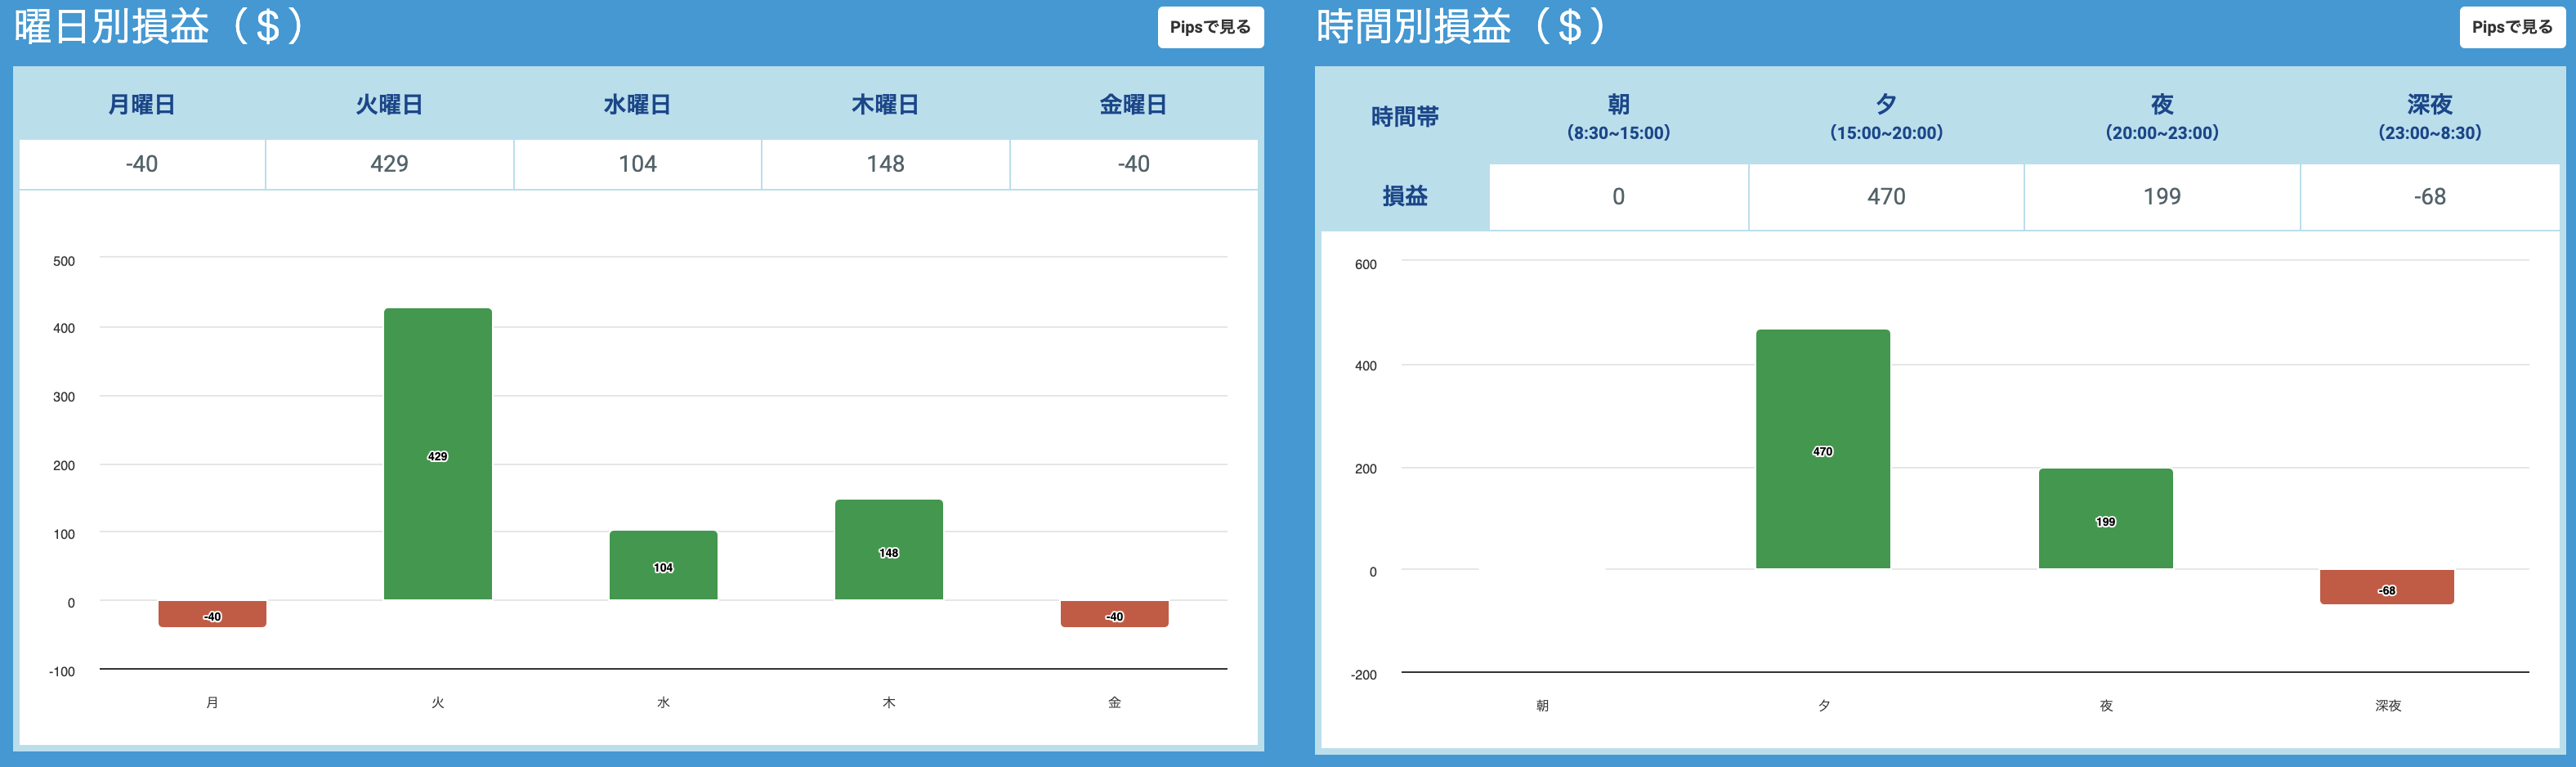Screen dimensions: 2576x767
Task: Click the 0 value cell under 朝
Action: (x=1619, y=197)
